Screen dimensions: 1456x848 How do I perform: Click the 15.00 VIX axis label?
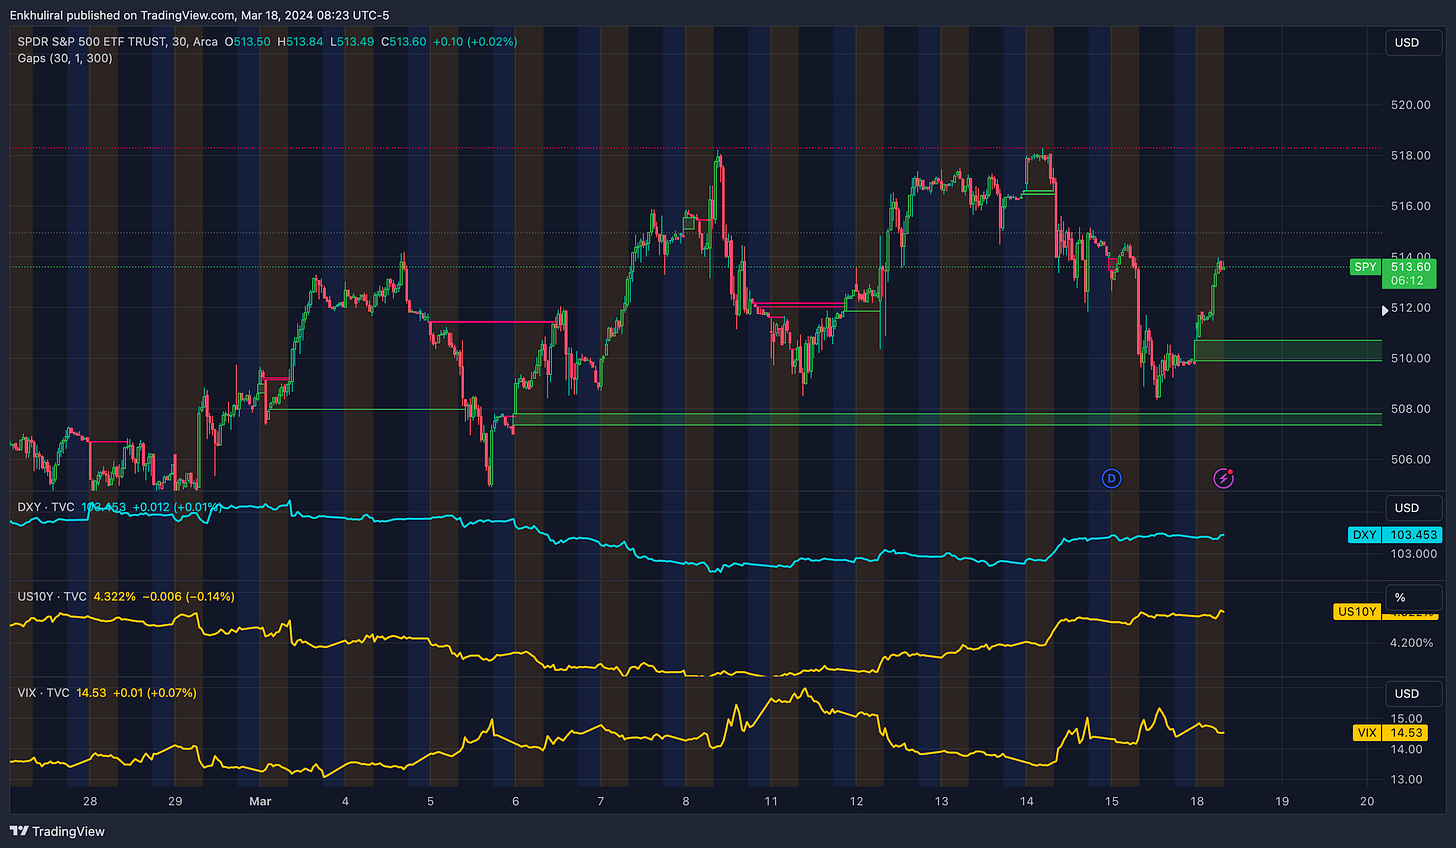pyautogui.click(x=1406, y=719)
